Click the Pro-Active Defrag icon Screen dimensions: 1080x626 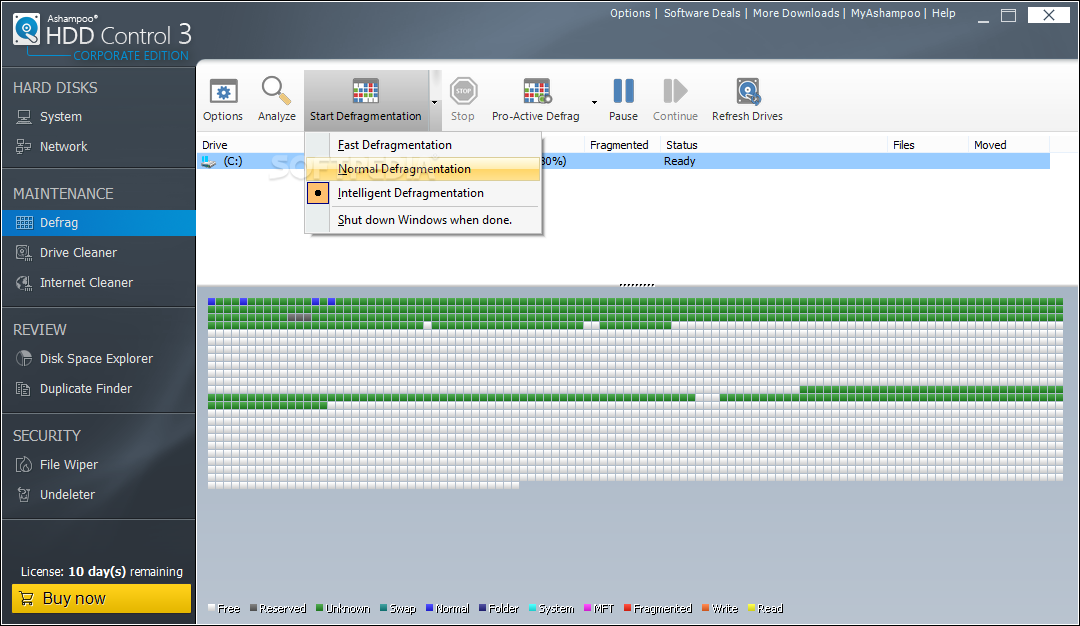click(537, 91)
